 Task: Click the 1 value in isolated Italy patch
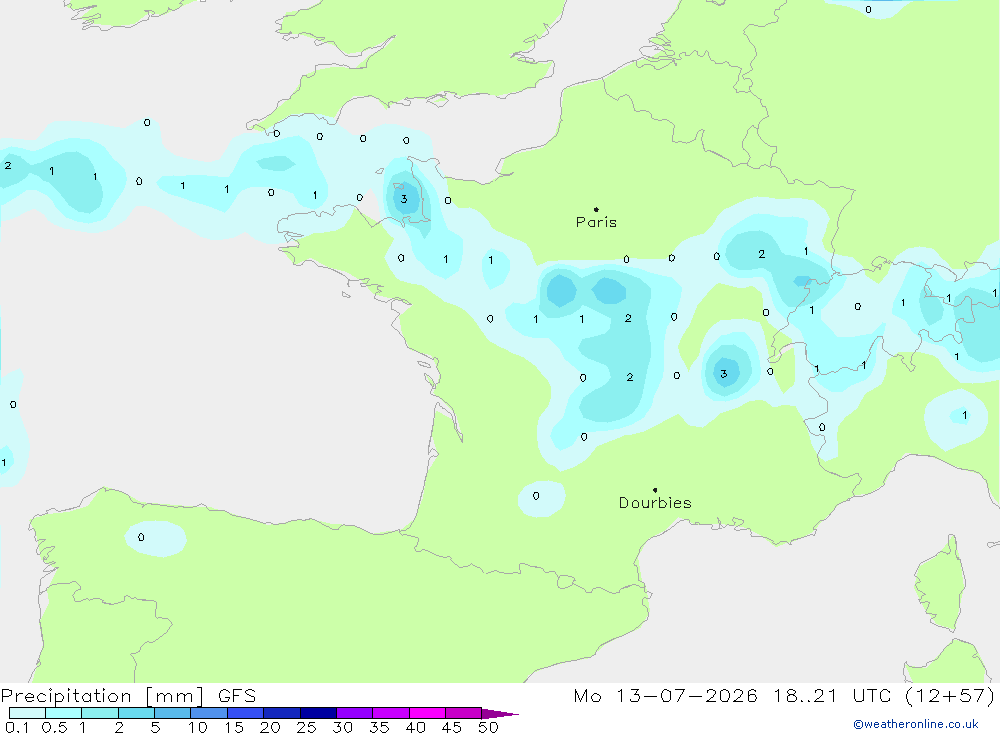(x=964, y=415)
